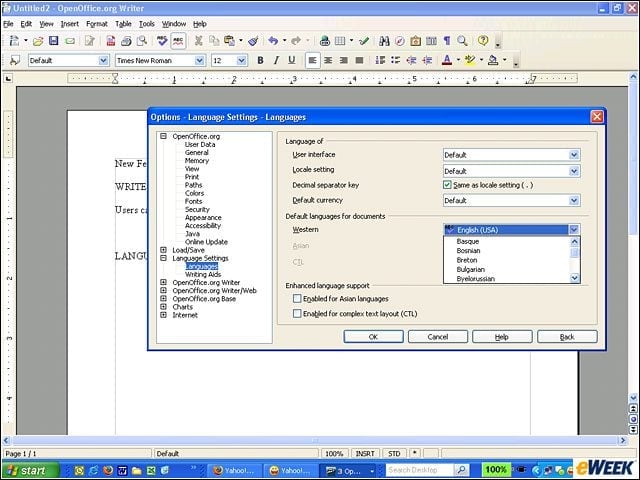Click the New document icon
Viewport: 640px width, 480px height.
[x=14, y=40]
